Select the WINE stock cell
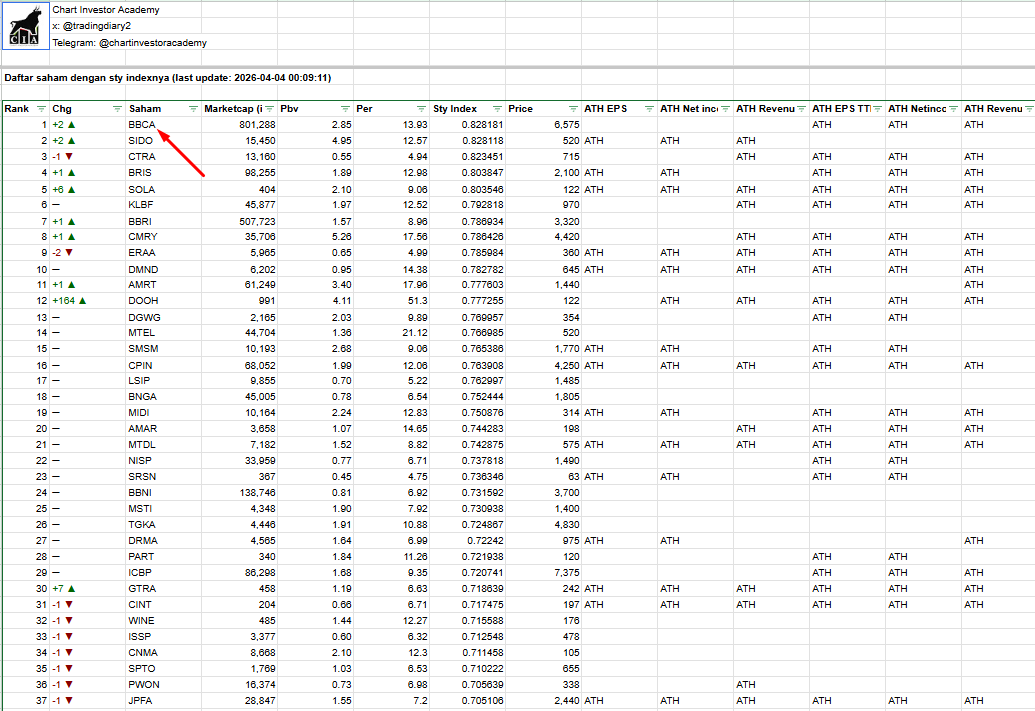This screenshot has width=1035, height=711. [164, 621]
